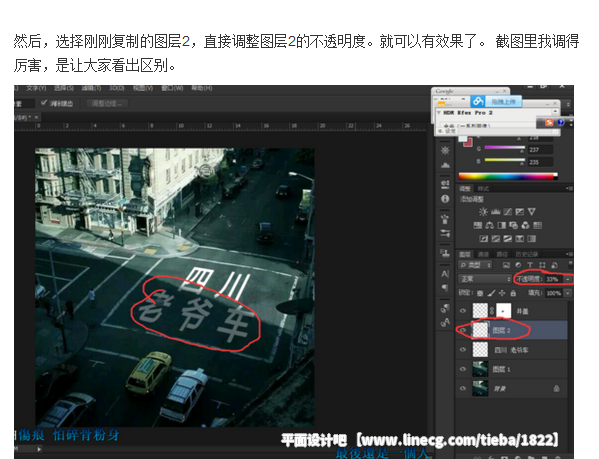
Task: Click the orange Sogou S icon
Action: coord(549,122)
